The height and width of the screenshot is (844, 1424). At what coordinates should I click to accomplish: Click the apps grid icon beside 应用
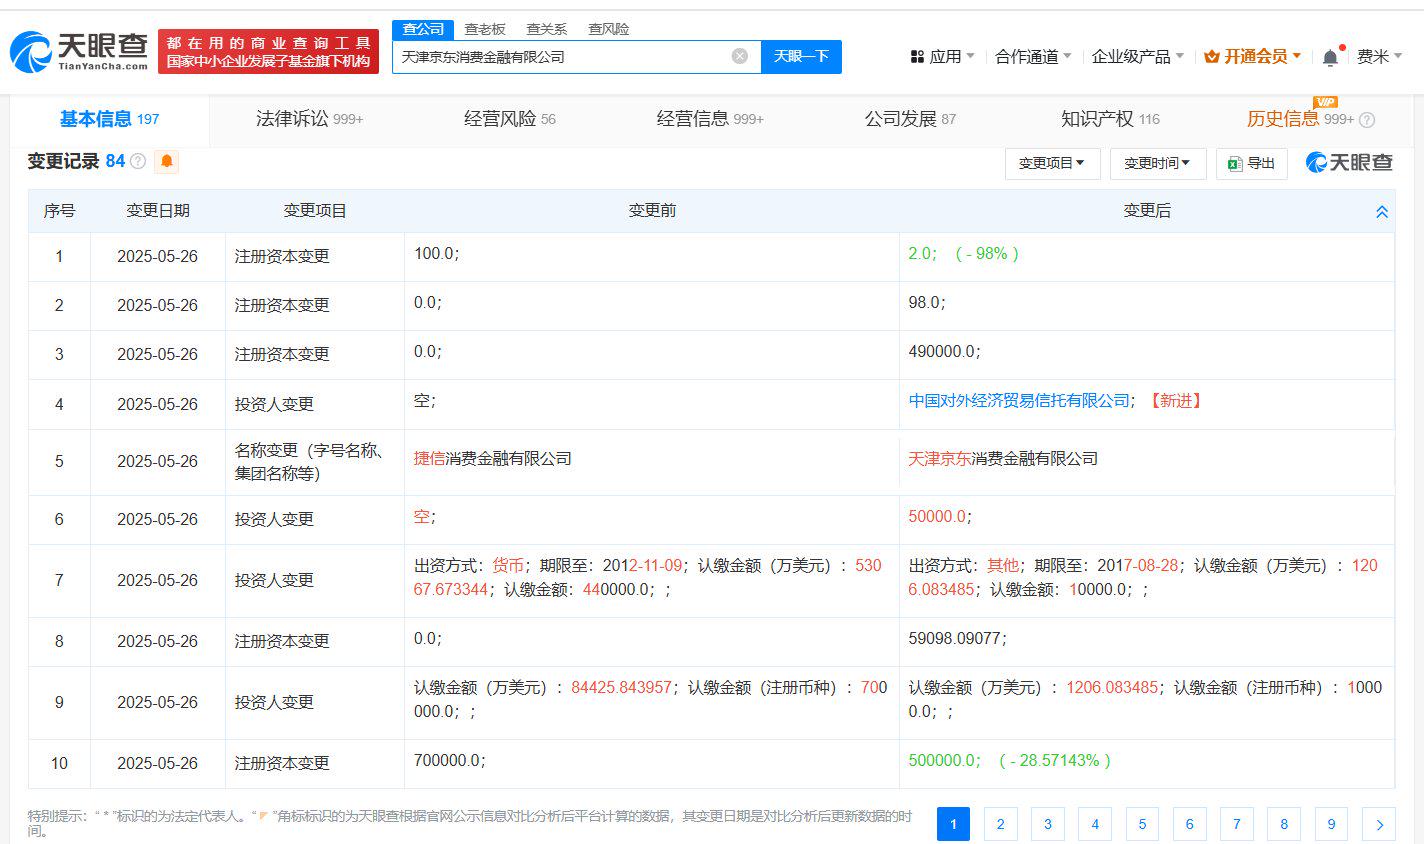click(918, 56)
